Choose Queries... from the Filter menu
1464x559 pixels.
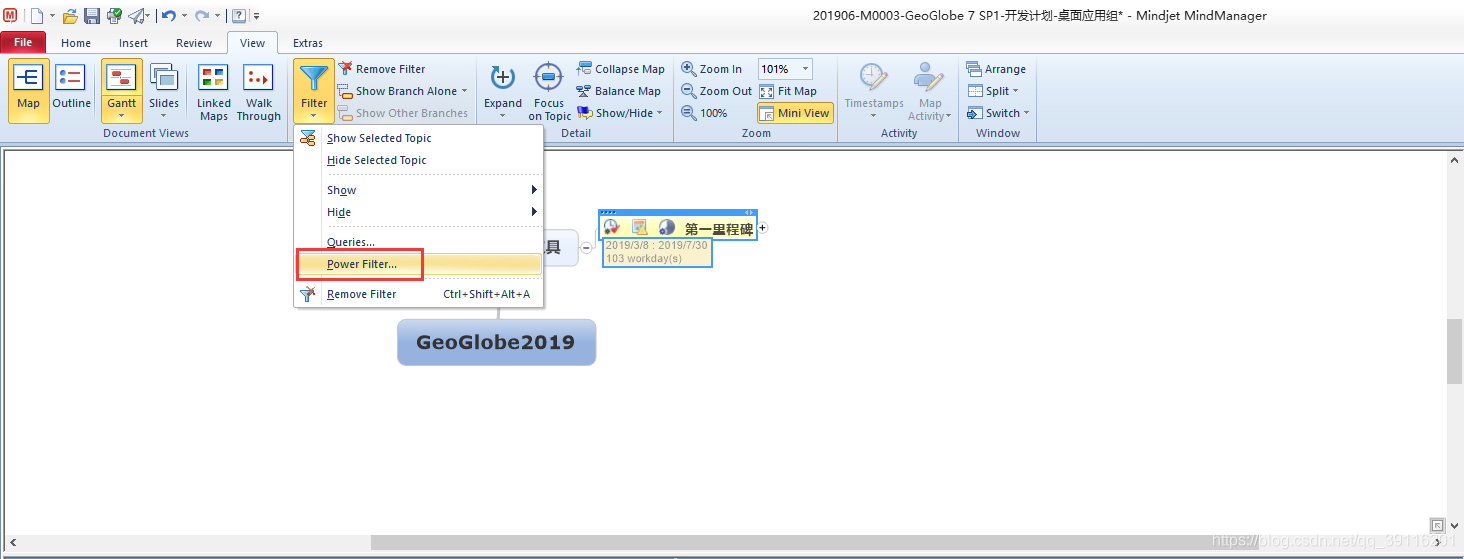coord(418,242)
